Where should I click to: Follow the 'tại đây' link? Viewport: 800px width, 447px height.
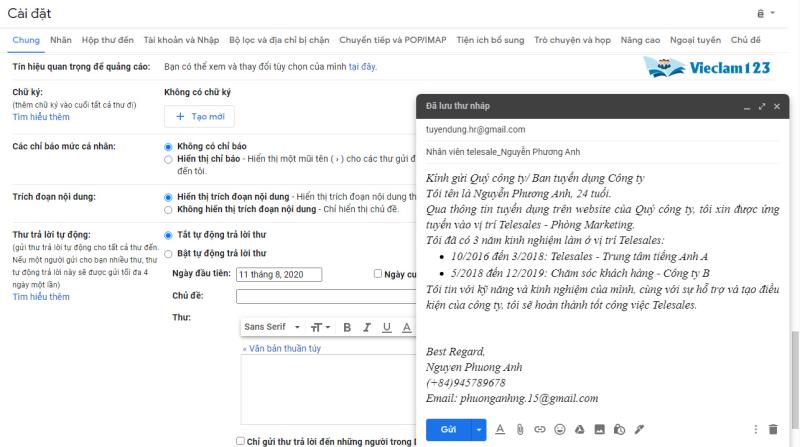[362, 66]
